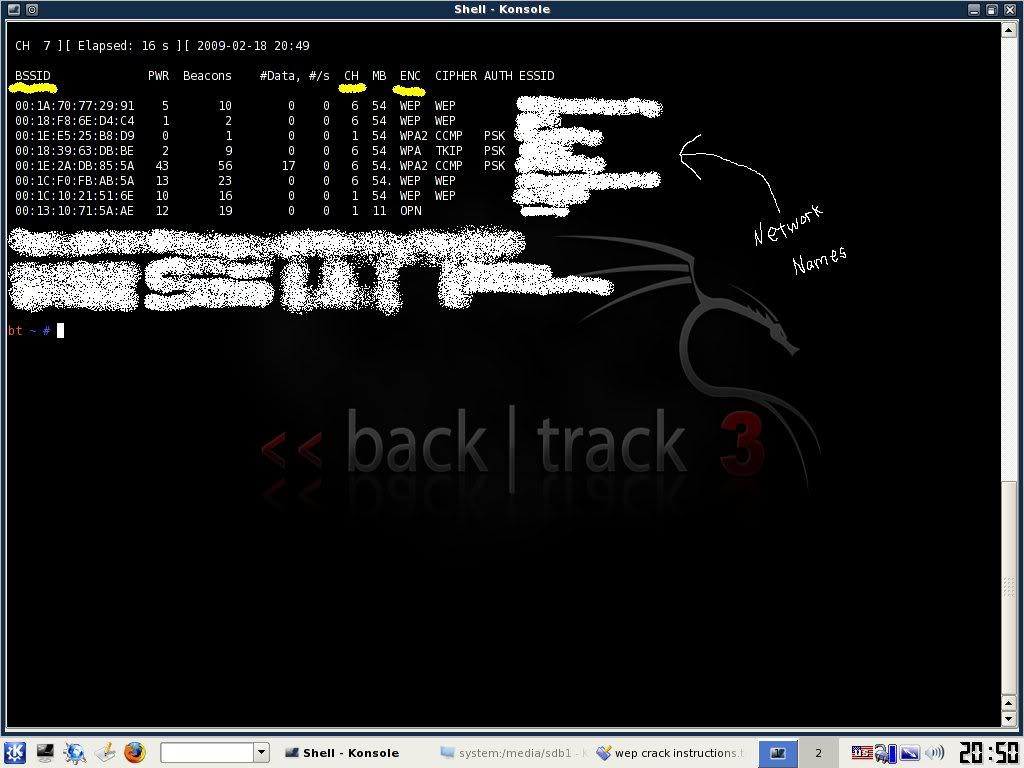Click BSSID 00:1E:E5:25:B8:D9
1024x768 pixels.
(x=74, y=135)
